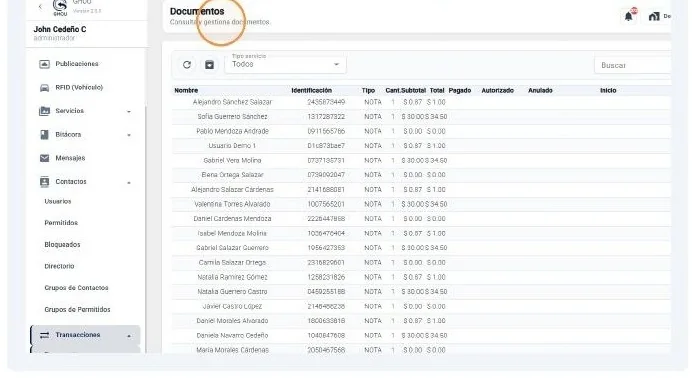Select the Javier Castro López row
The image size is (695, 378).
point(421,306)
